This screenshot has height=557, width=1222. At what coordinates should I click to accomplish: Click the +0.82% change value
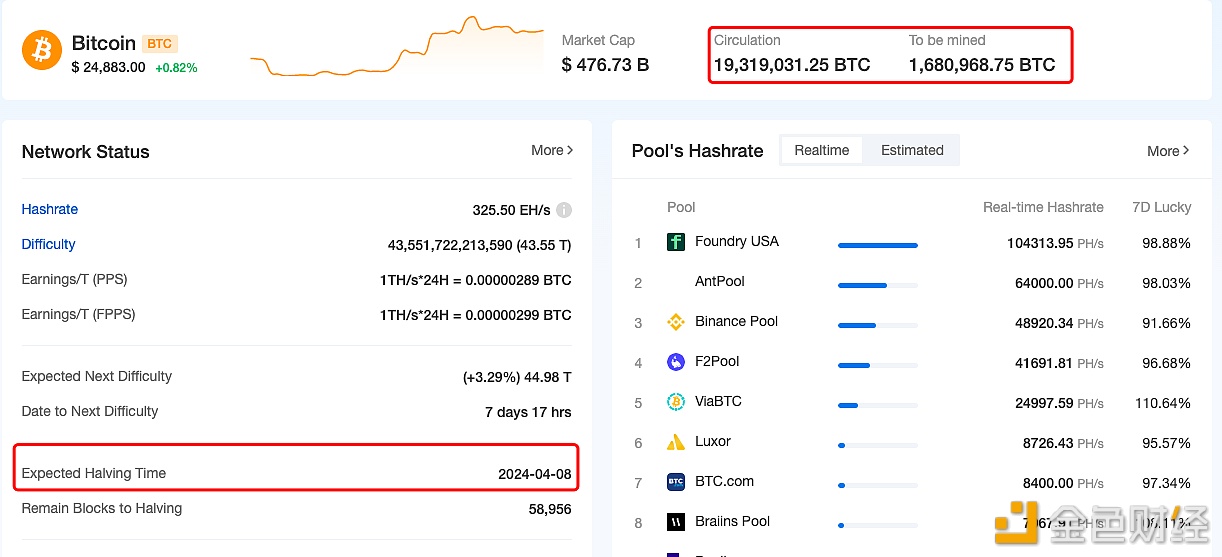coord(176,68)
